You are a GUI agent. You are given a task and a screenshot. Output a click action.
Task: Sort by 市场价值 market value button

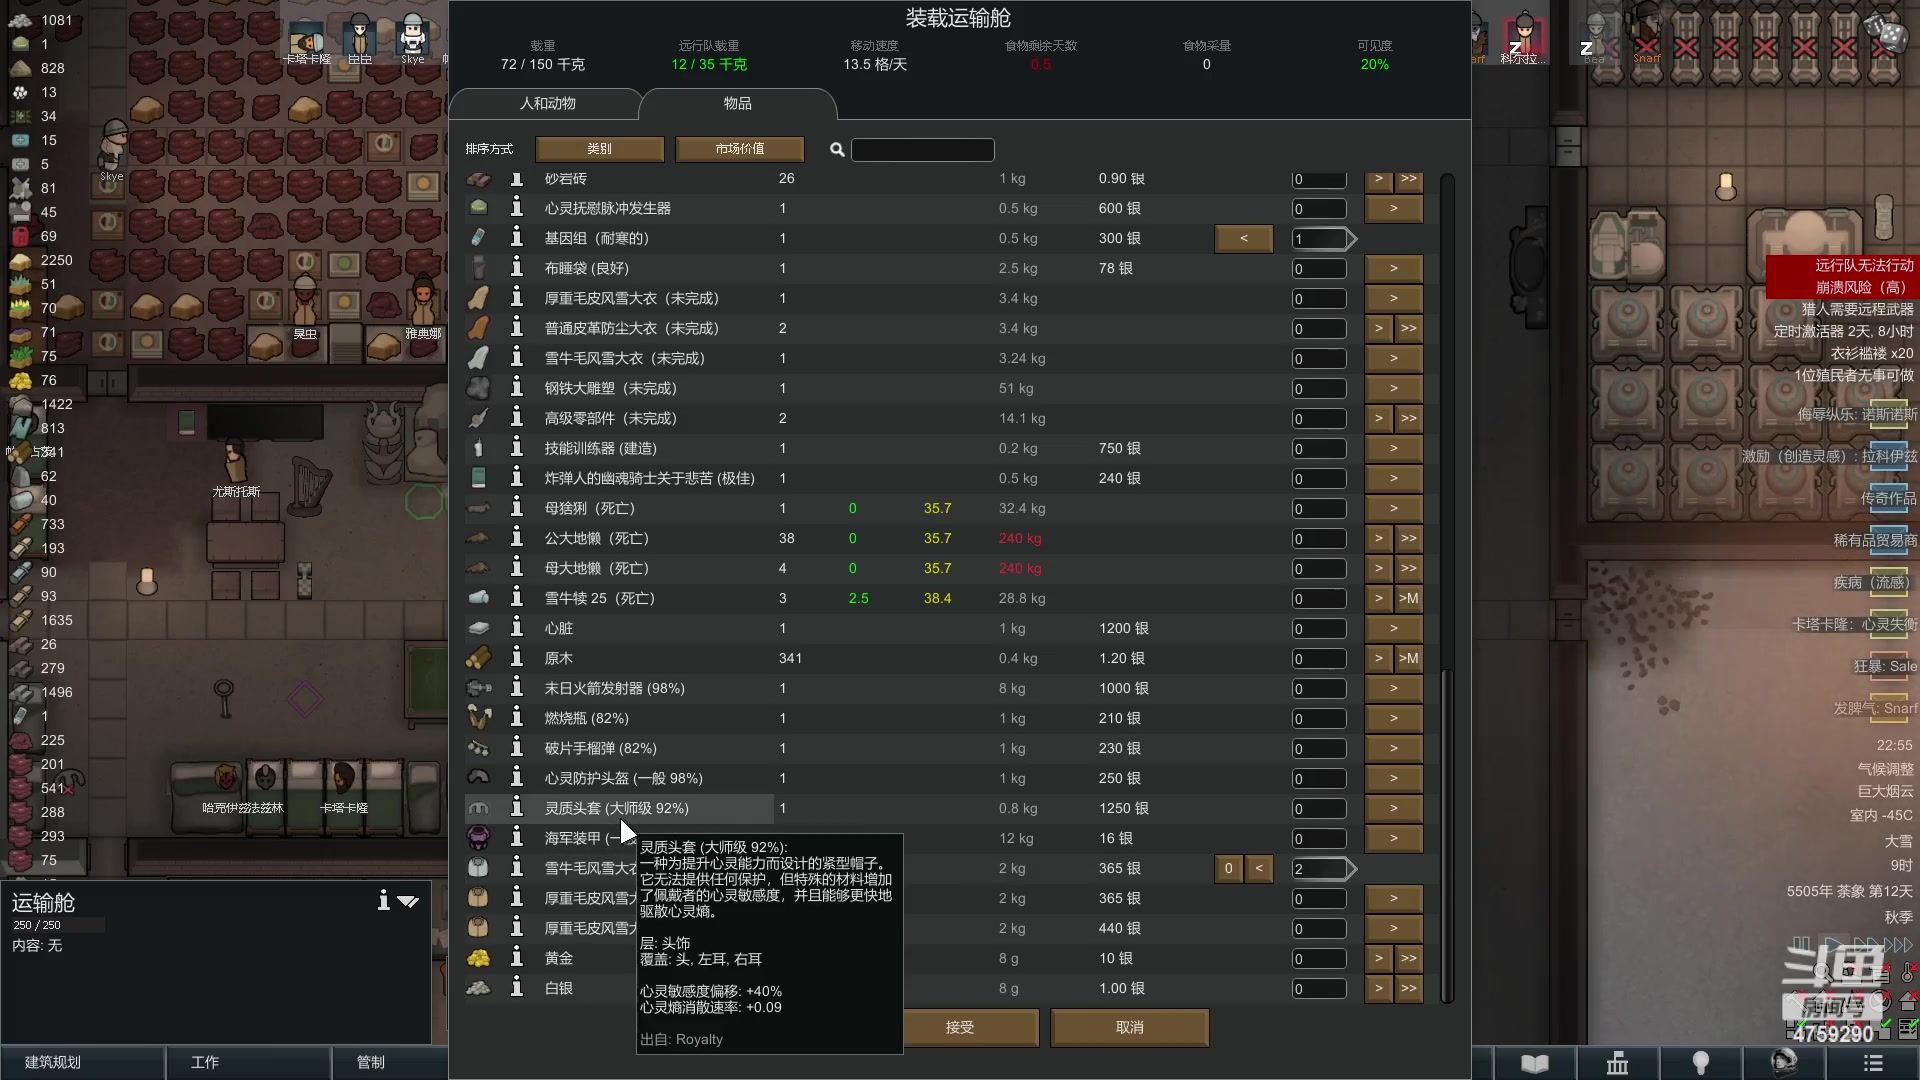(x=739, y=149)
